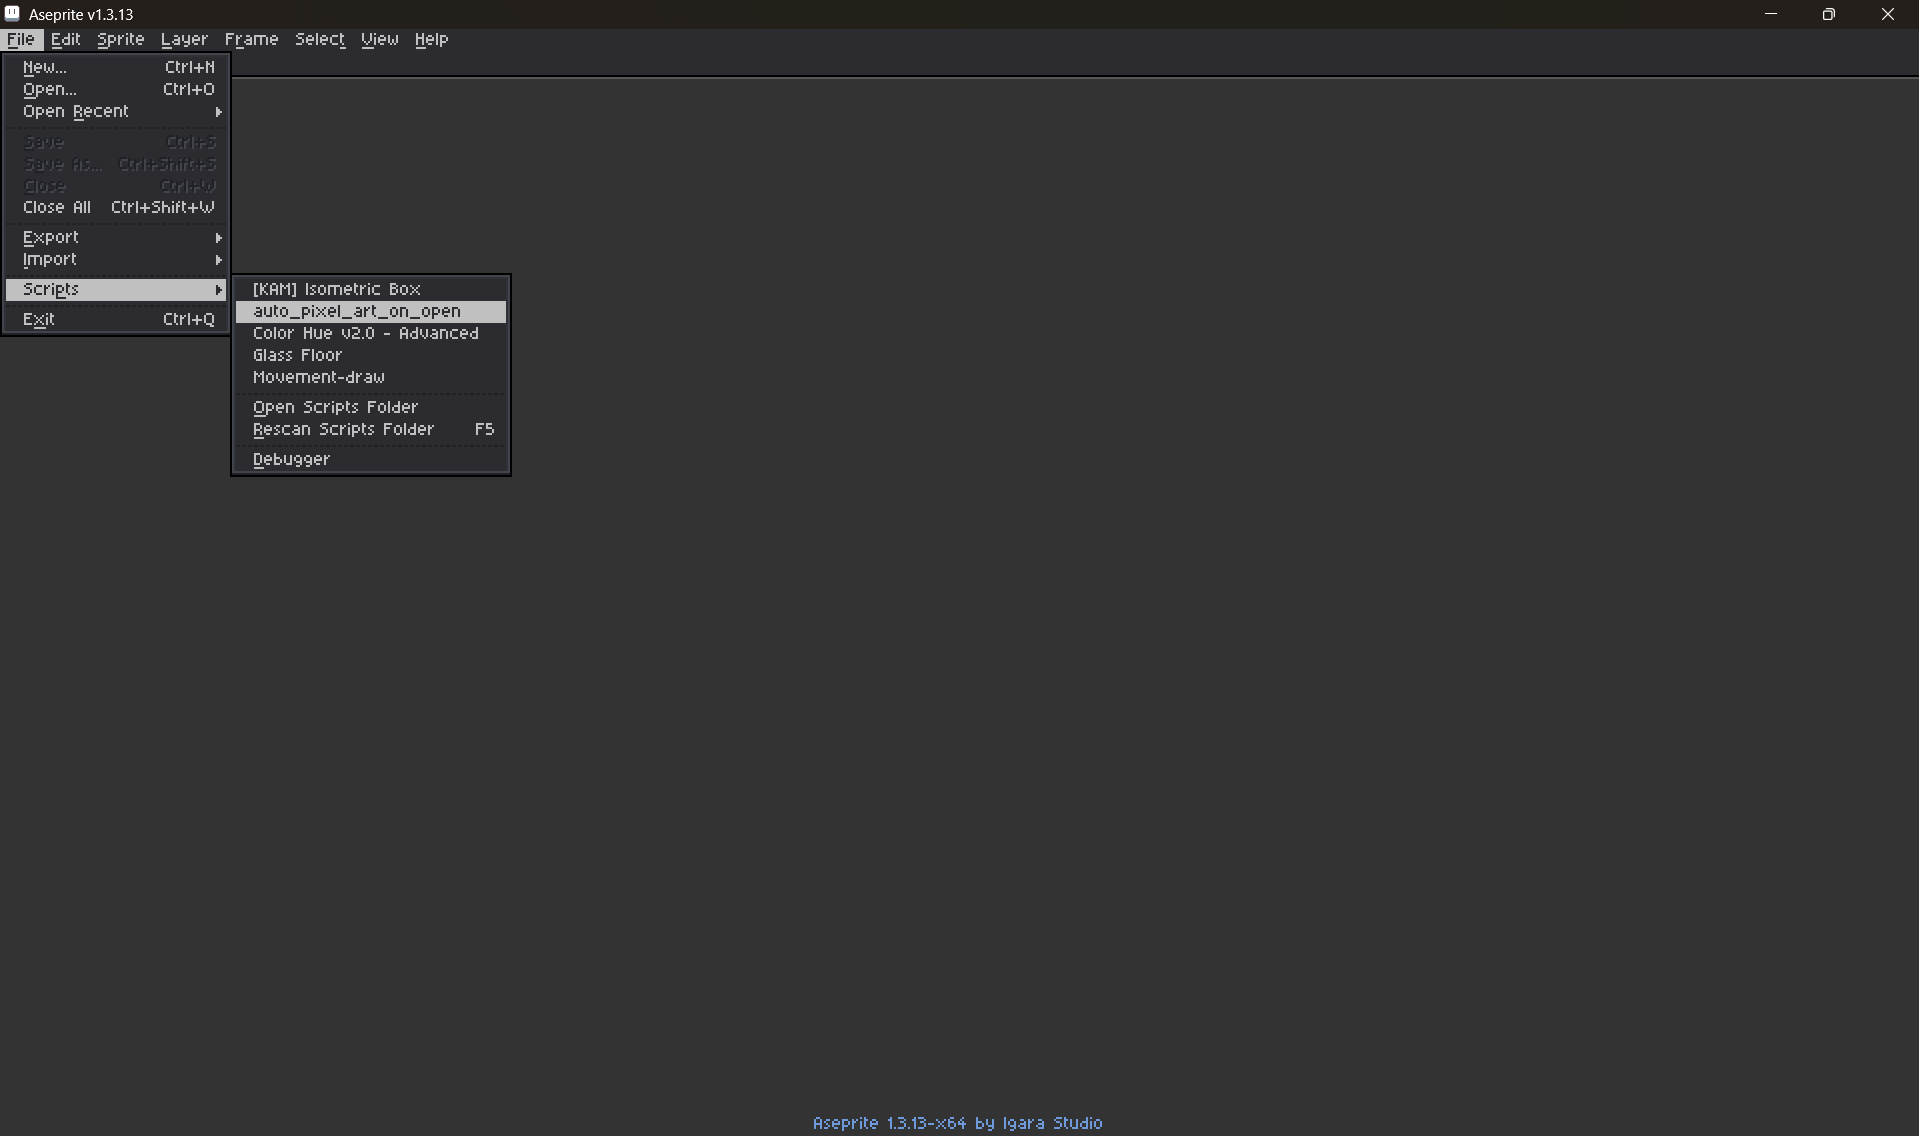Restore down the Aseprite window
1919x1136 pixels.
click(x=1828, y=14)
